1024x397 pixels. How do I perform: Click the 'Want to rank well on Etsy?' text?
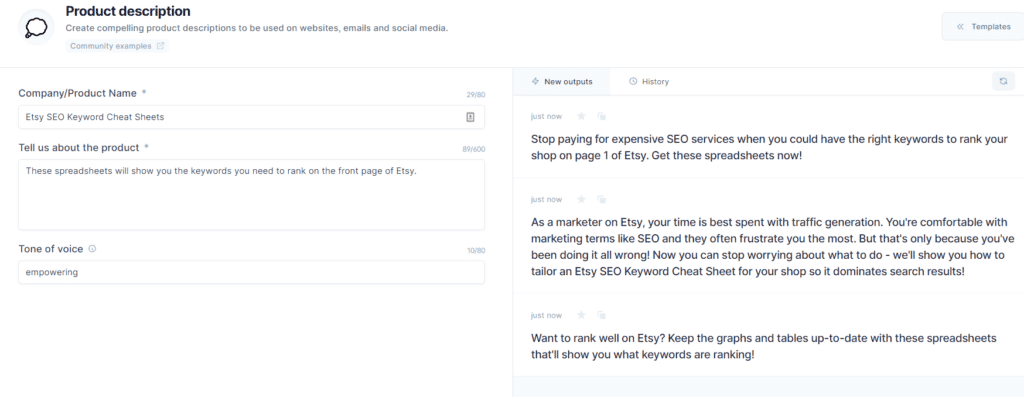[x=764, y=347]
